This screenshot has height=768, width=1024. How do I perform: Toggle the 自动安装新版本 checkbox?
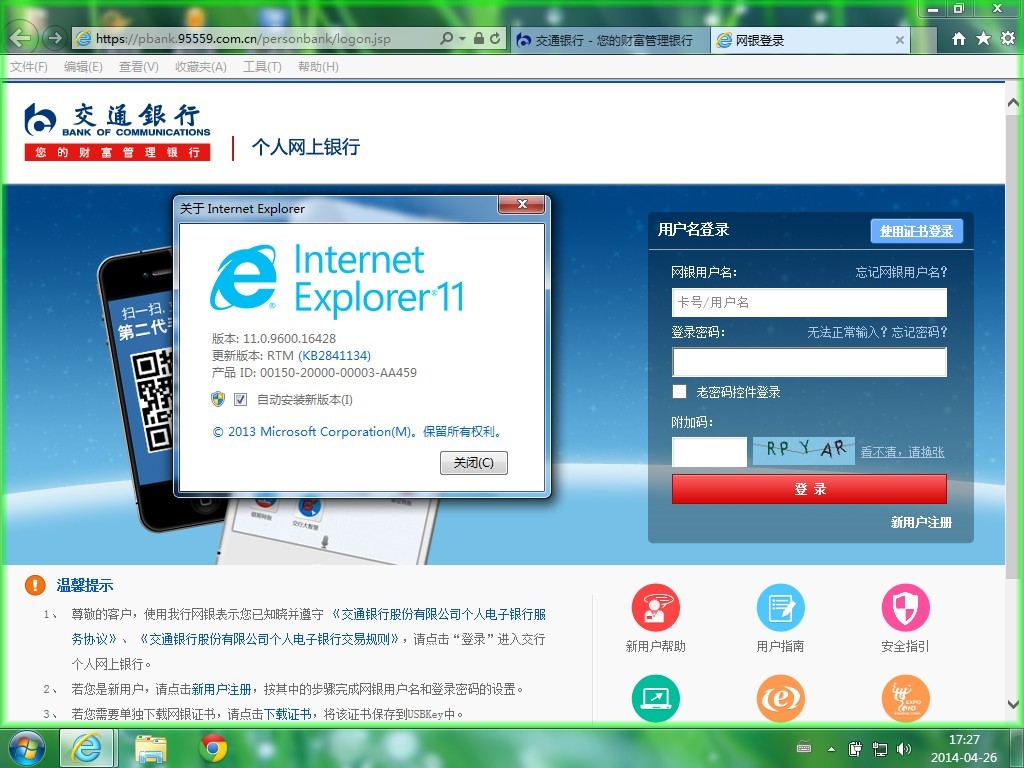click(x=240, y=400)
